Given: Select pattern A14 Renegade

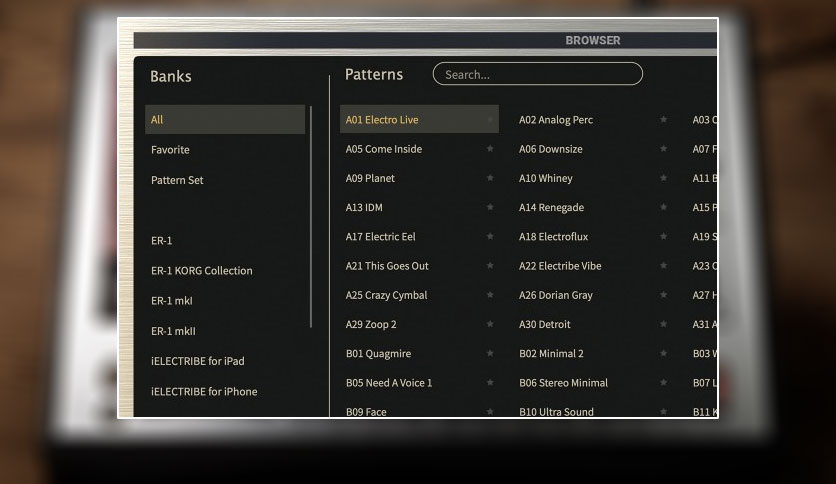Looking at the screenshot, I should tap(552, 207).
